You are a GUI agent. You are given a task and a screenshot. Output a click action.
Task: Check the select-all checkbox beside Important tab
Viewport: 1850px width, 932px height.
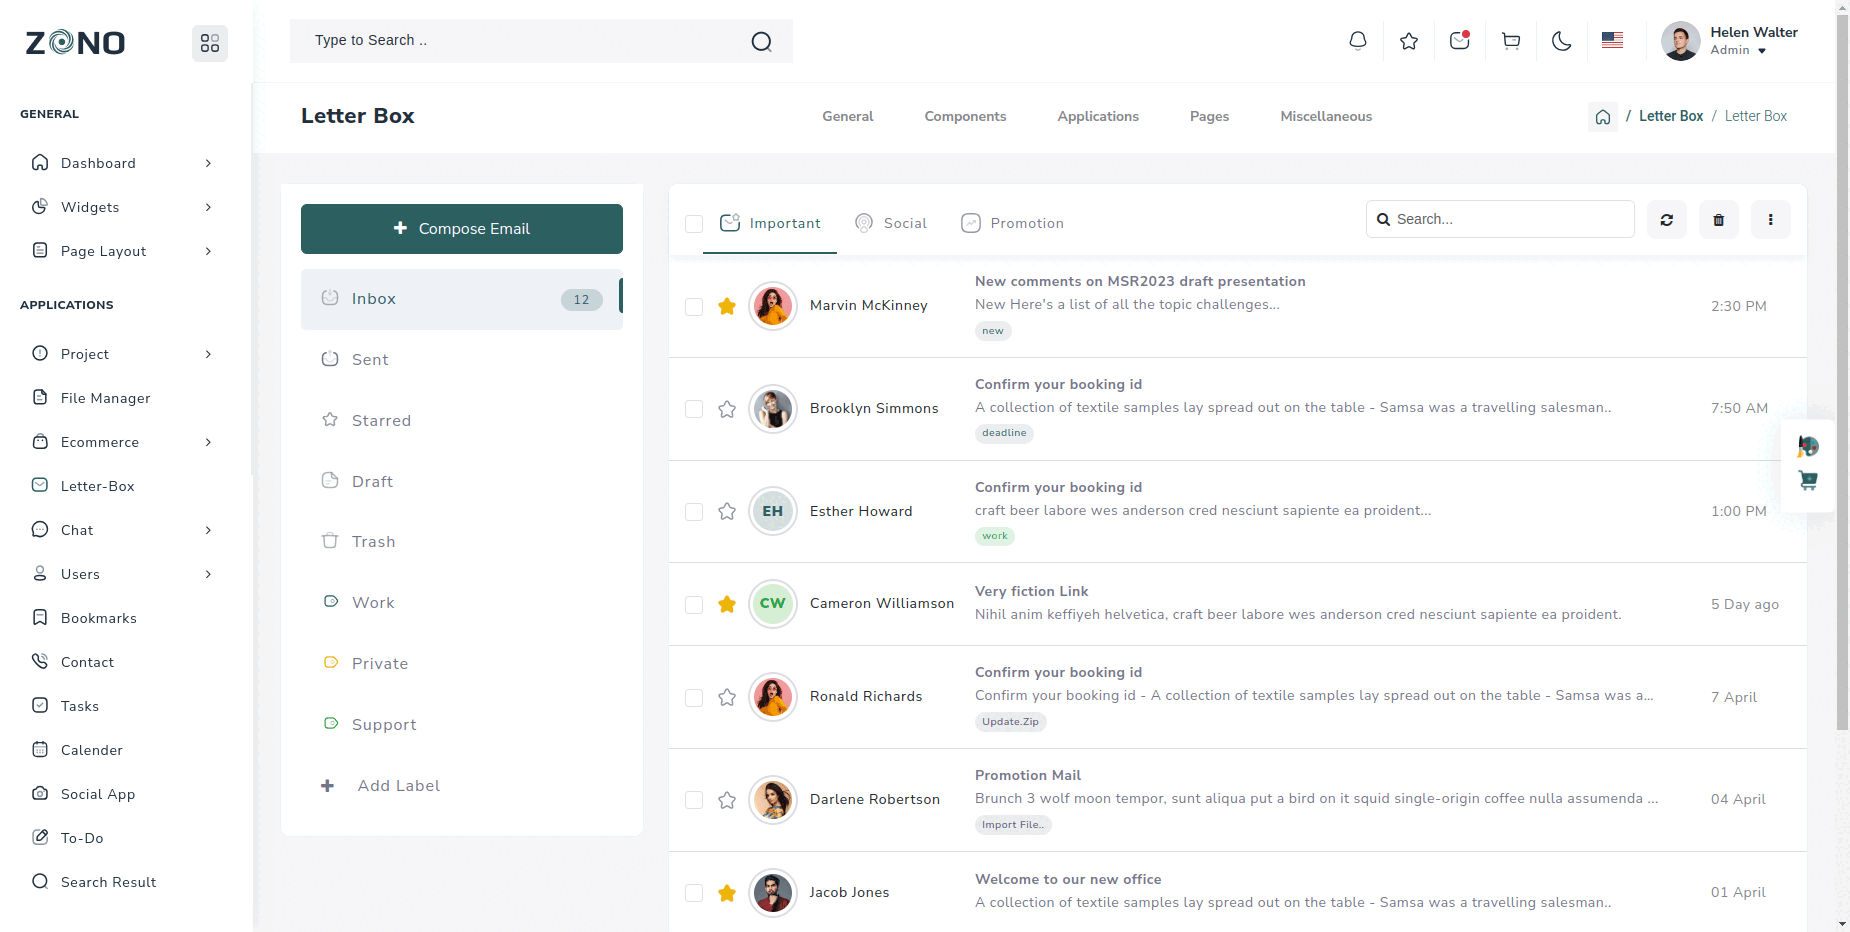[694, 224]
